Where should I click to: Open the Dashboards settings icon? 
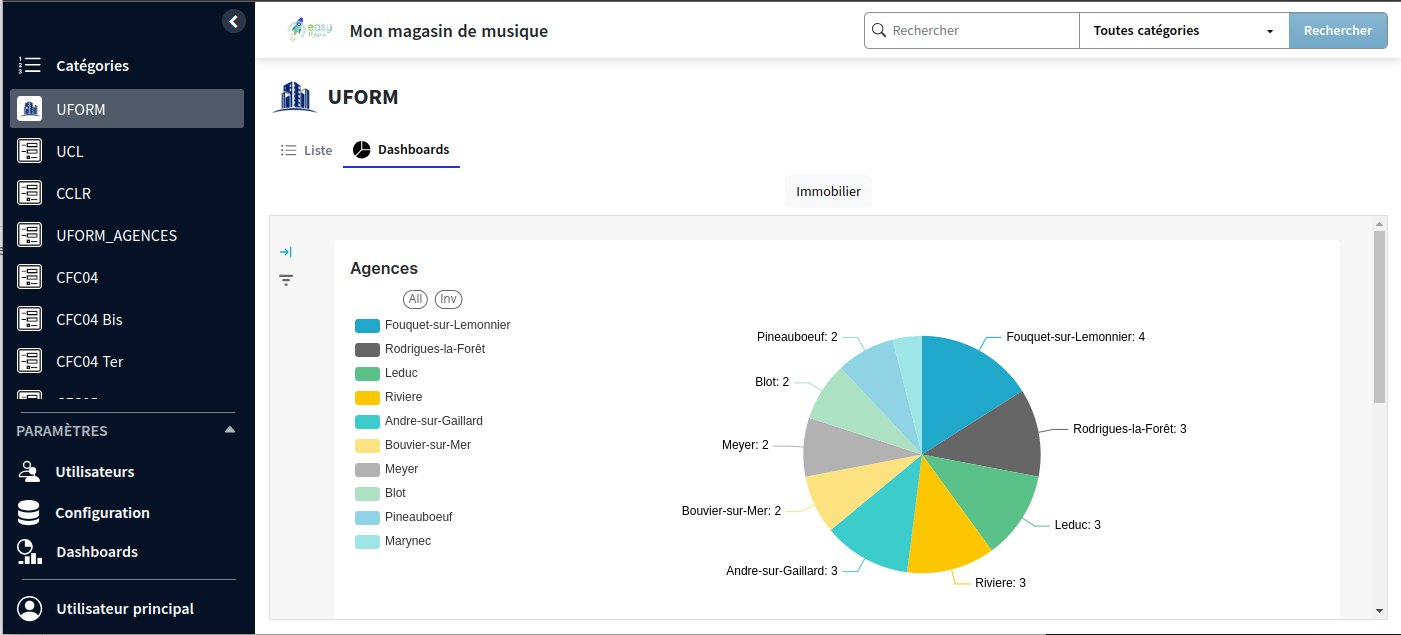[x=29, y=551]
